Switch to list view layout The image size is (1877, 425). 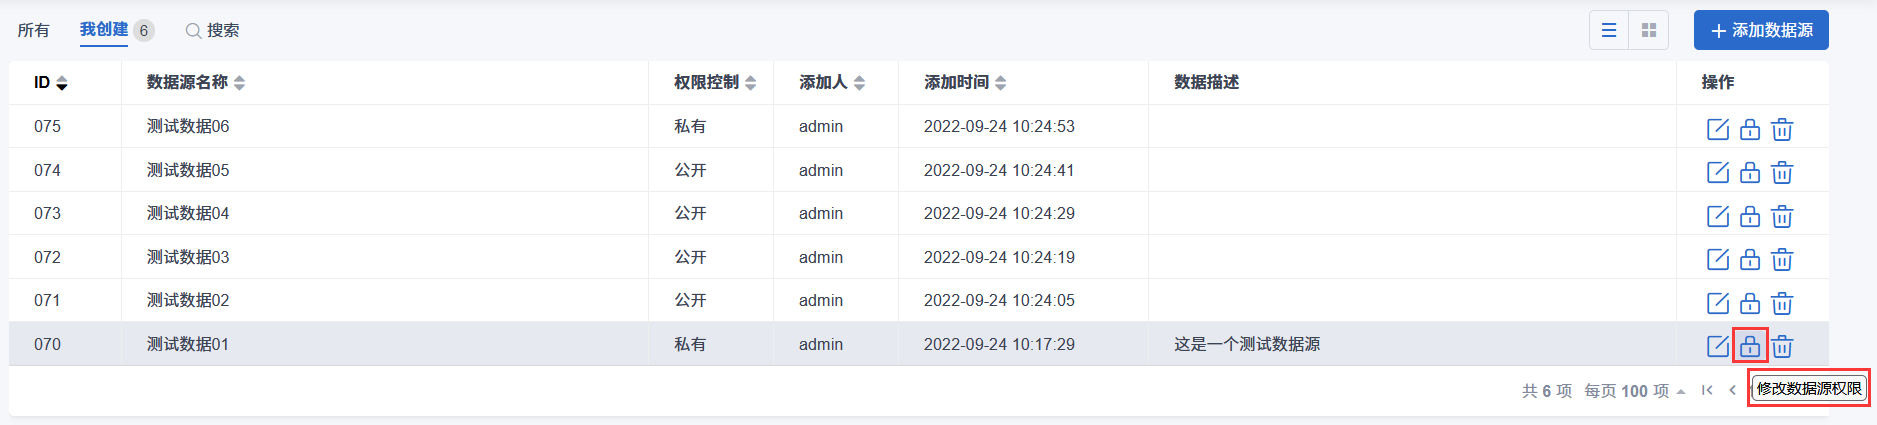[x=1609, y=30]
